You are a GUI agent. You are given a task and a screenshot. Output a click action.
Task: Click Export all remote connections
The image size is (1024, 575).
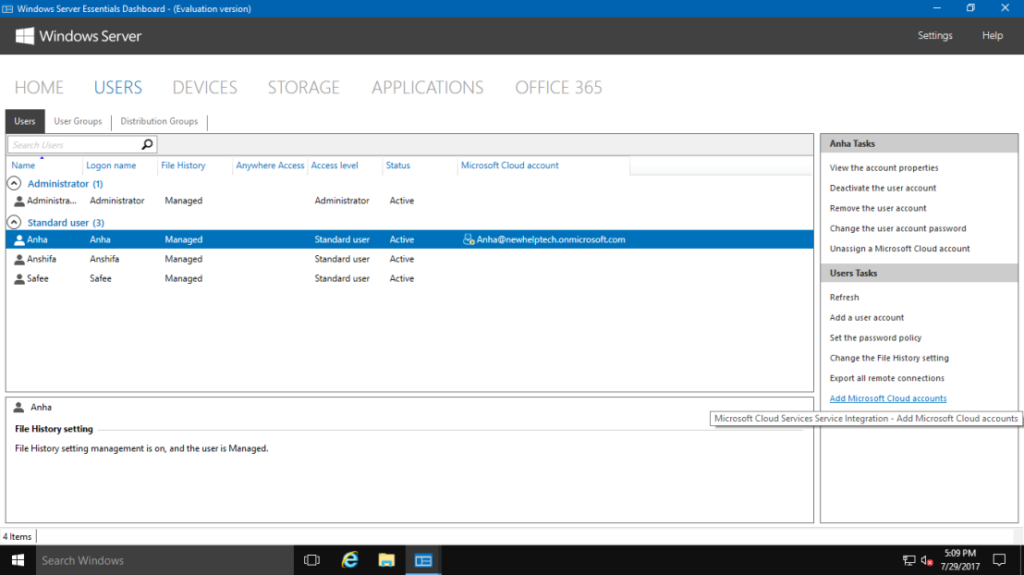(886, 378)
